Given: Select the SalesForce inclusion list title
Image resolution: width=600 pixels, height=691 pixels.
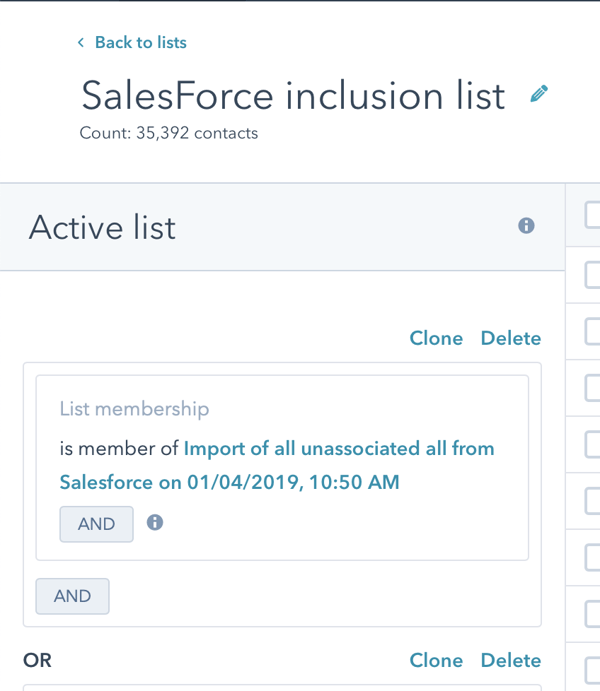Looking at the screenshot, I should coord(293,96).
